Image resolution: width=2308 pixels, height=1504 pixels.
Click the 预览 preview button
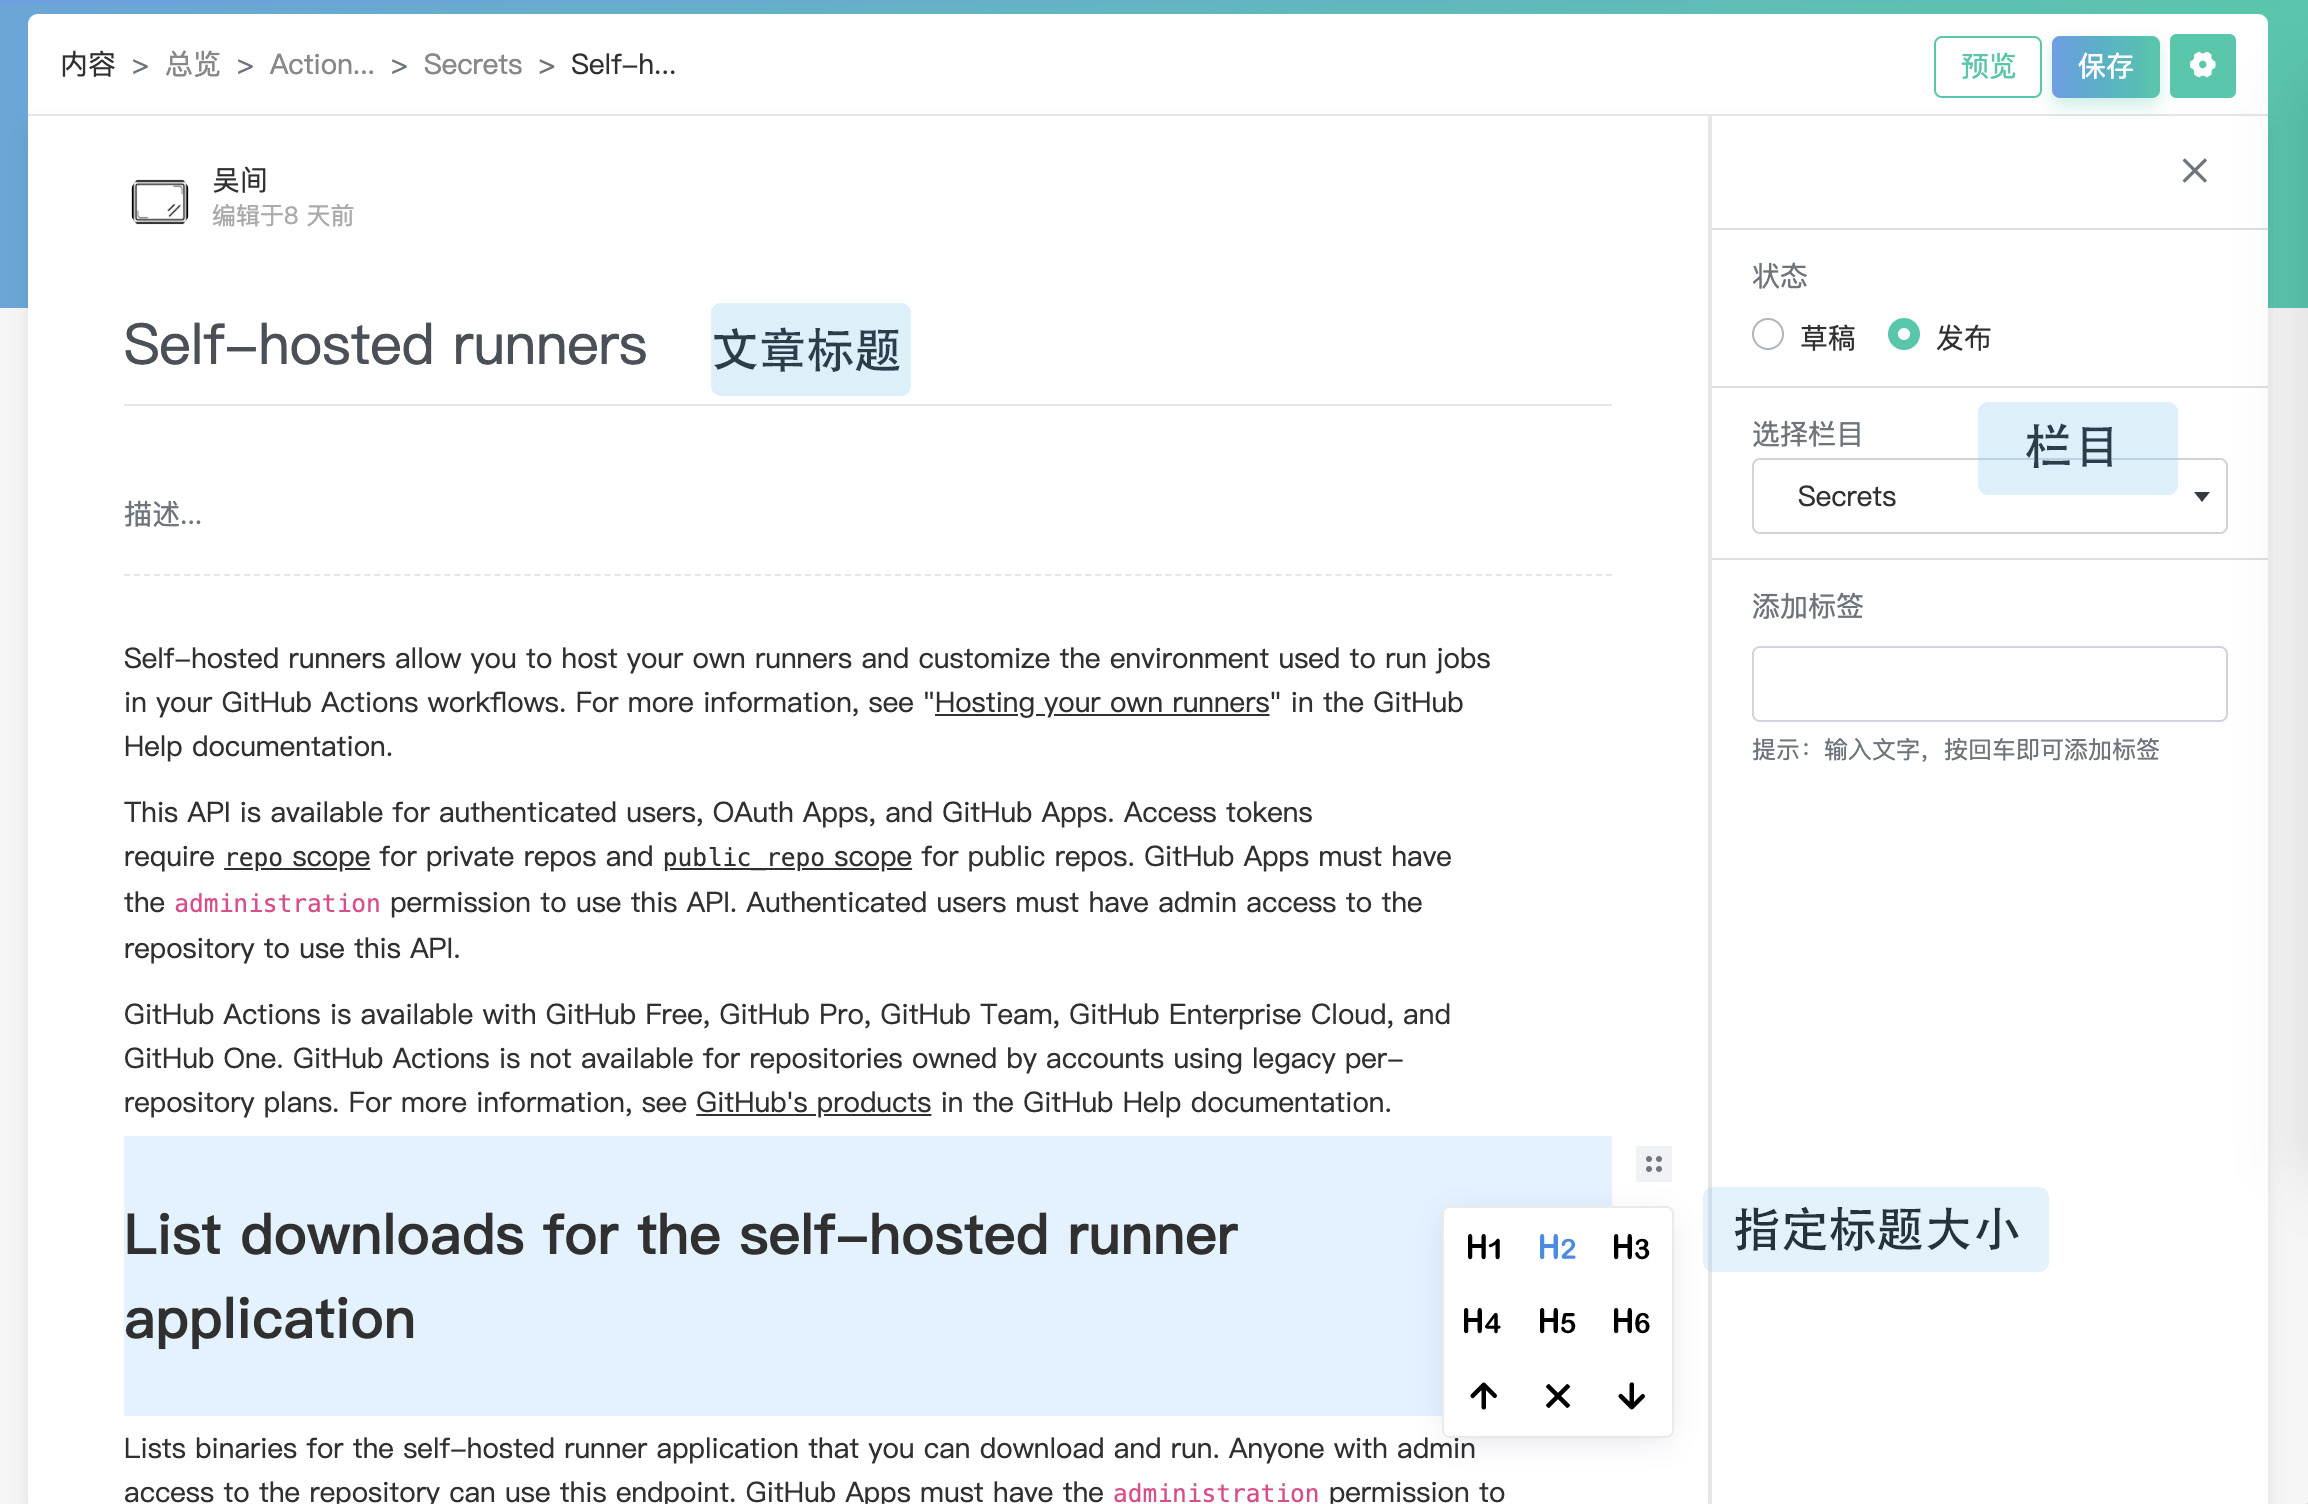[x=1987, y=67]
